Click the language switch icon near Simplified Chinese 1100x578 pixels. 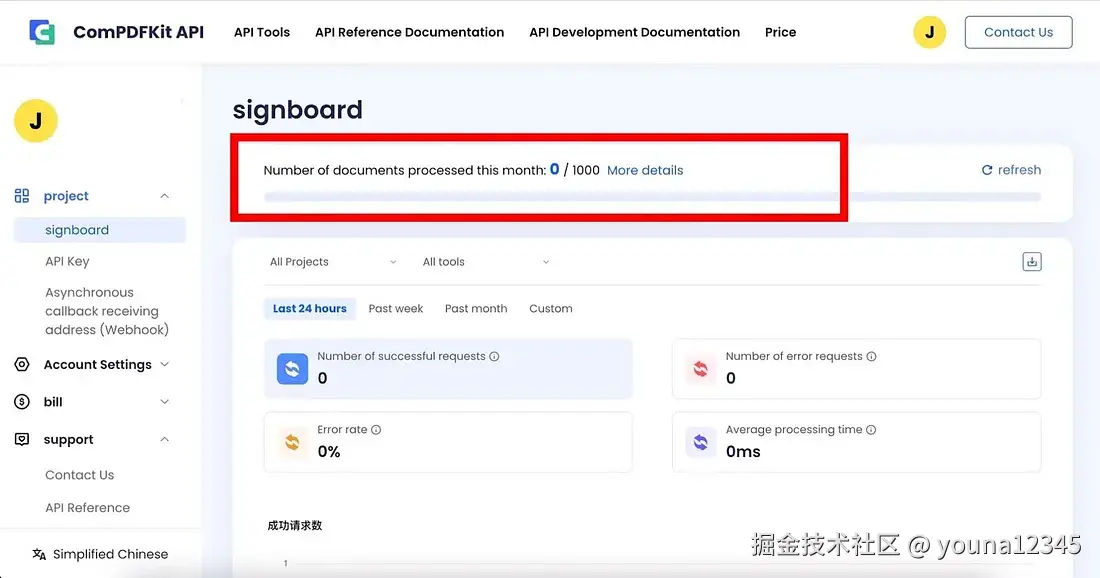tap(38, 553)
